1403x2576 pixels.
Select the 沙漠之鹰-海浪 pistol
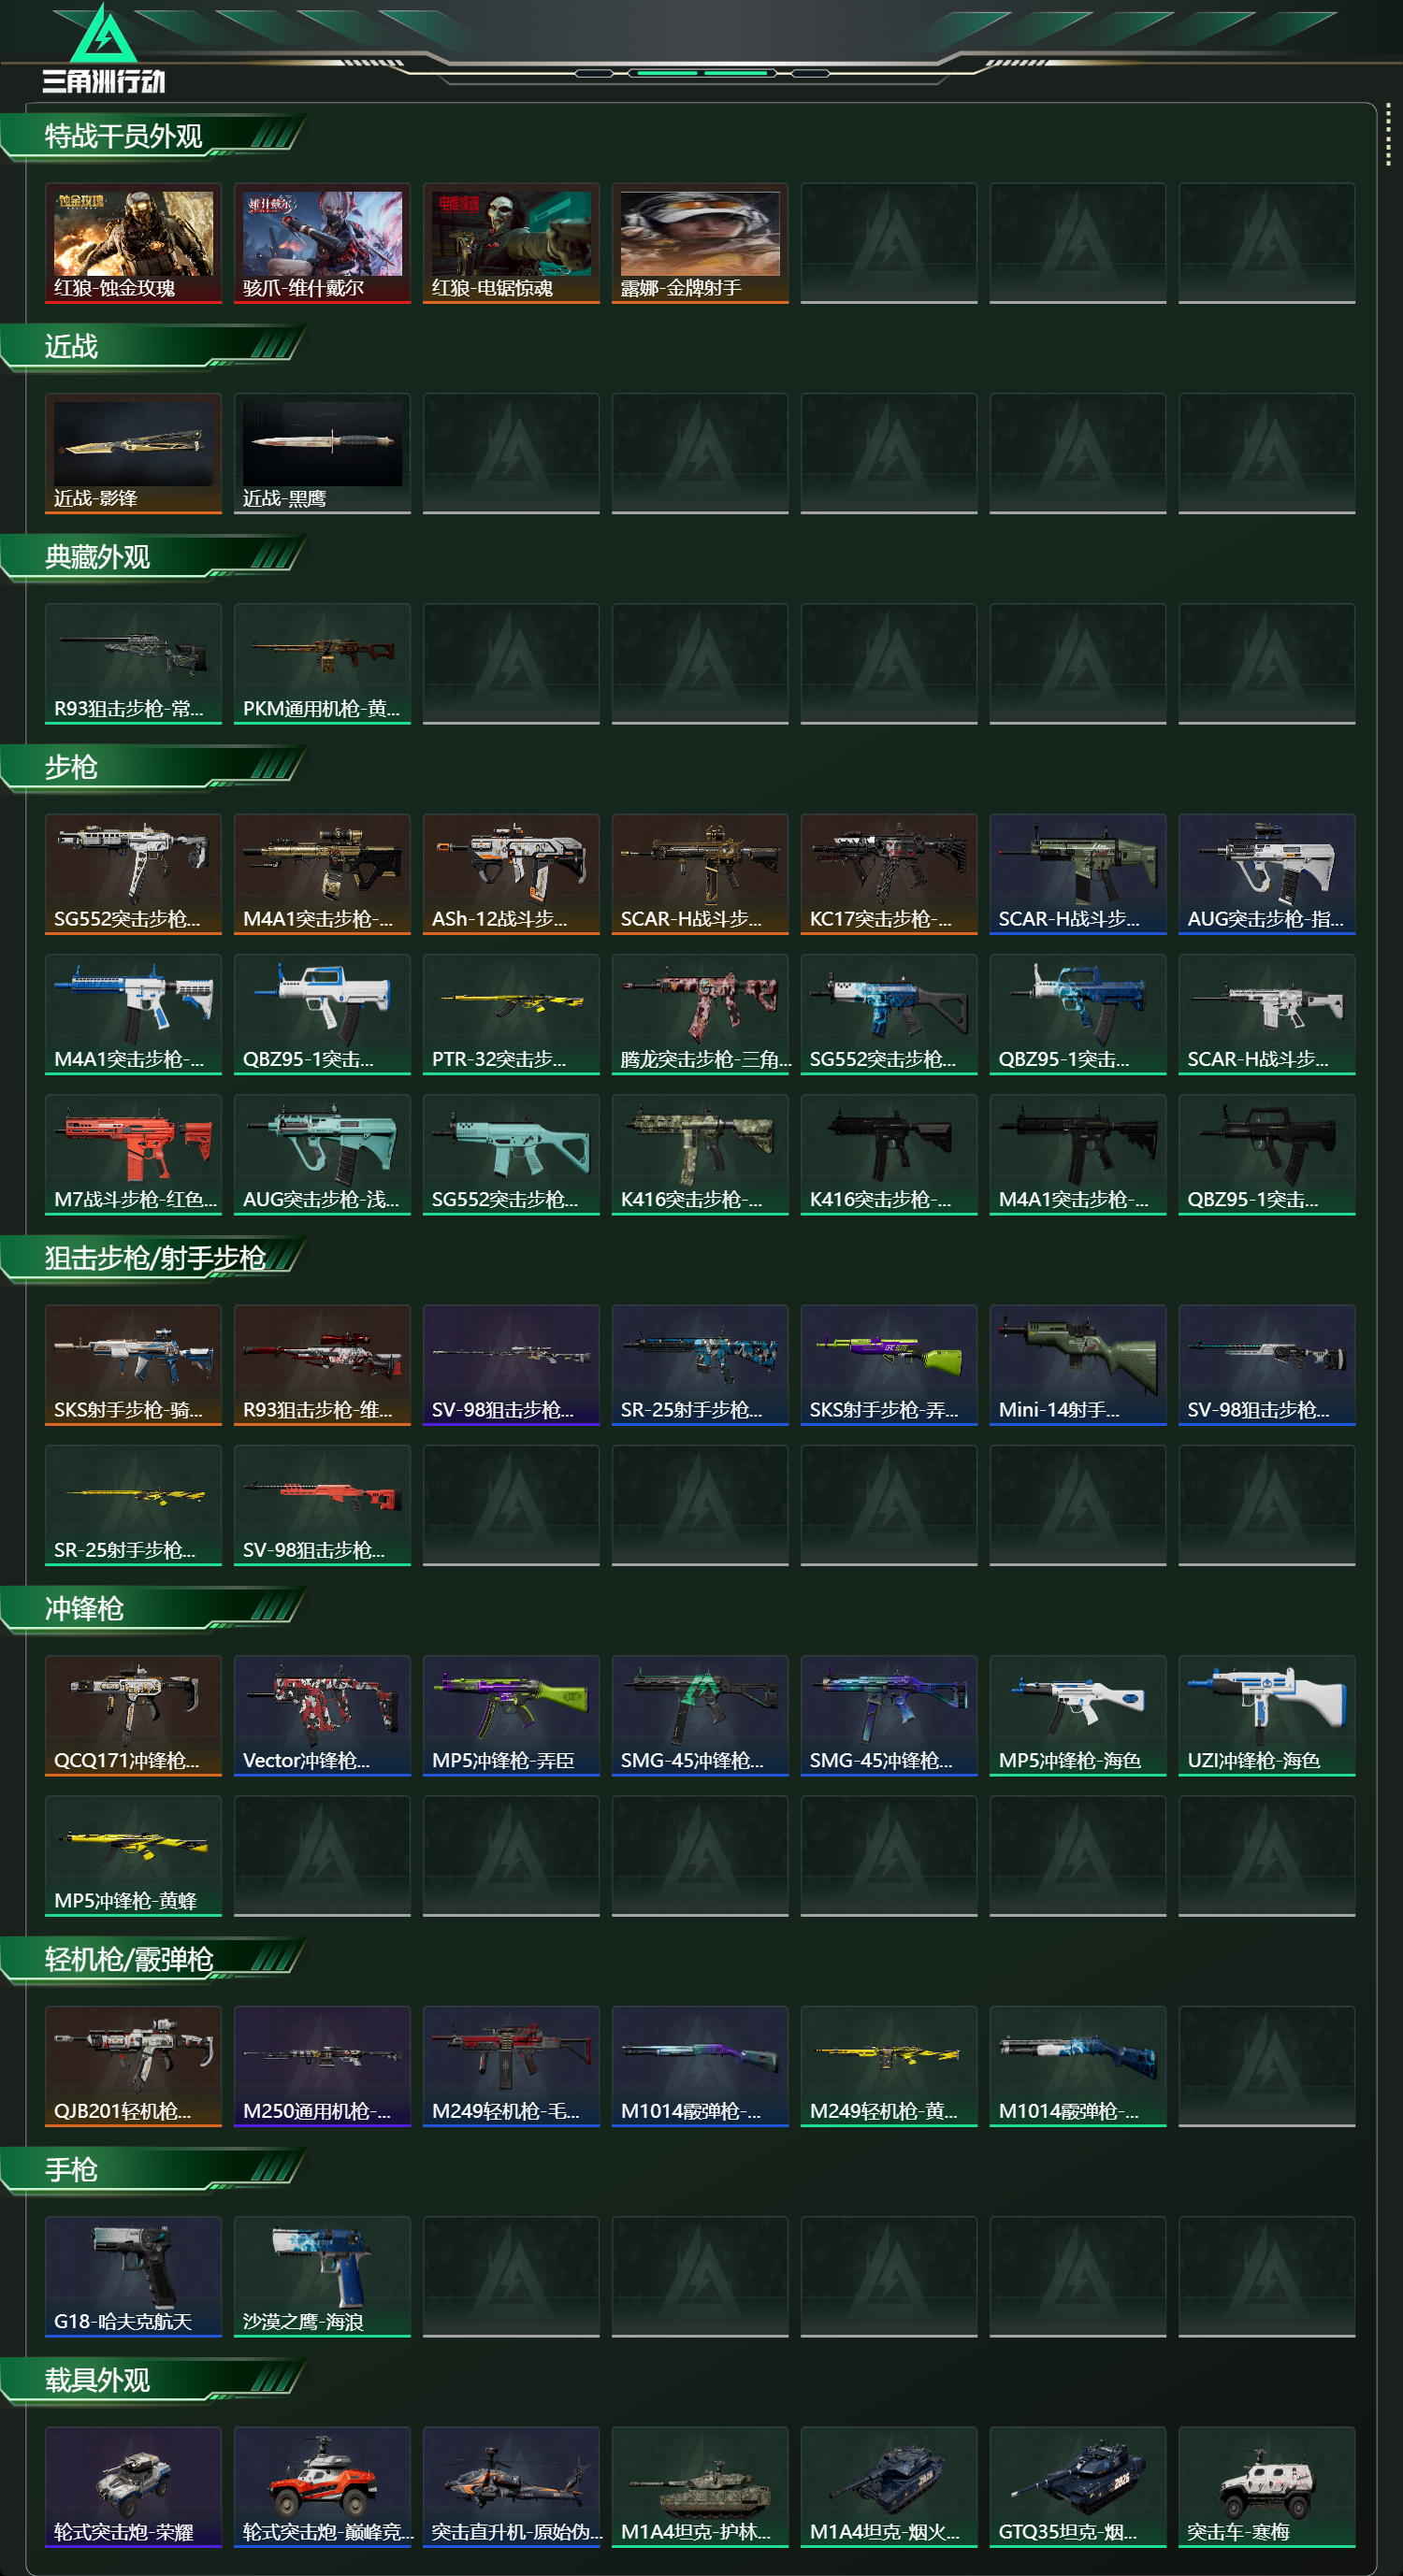coord(322,2277)
